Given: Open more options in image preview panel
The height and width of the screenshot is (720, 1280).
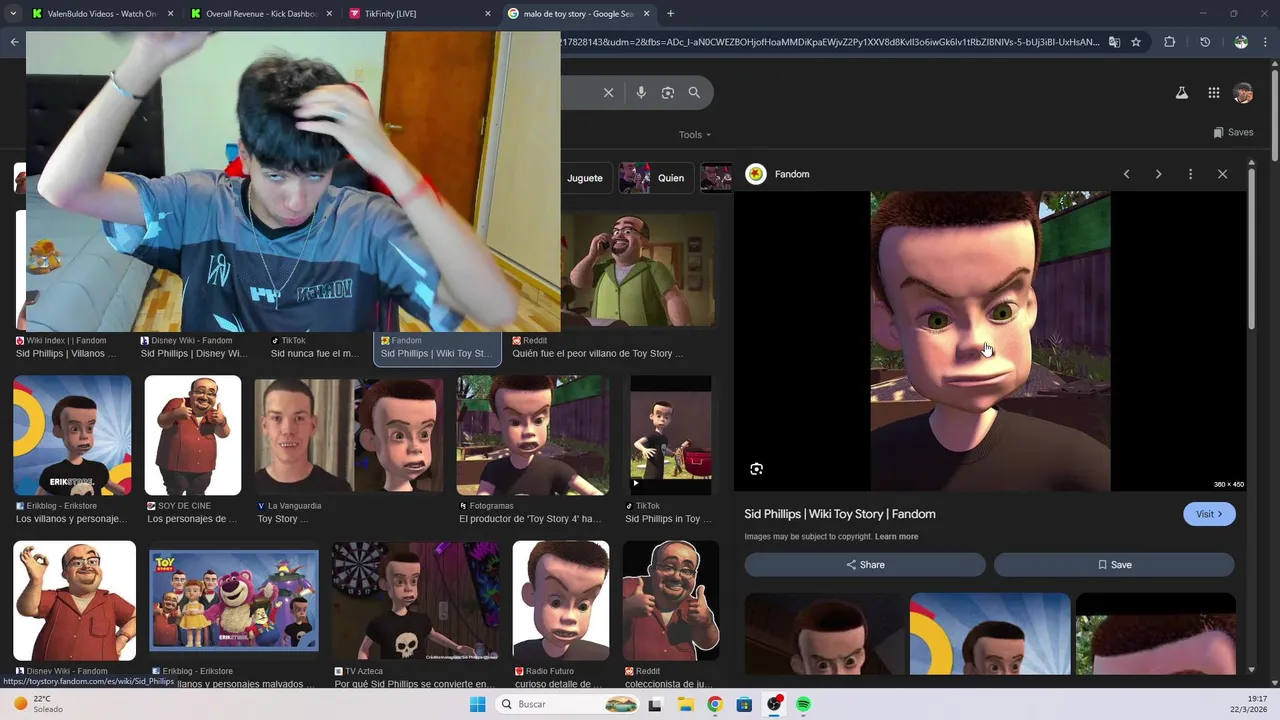Looking at the screenshot, I should 1190,174.
